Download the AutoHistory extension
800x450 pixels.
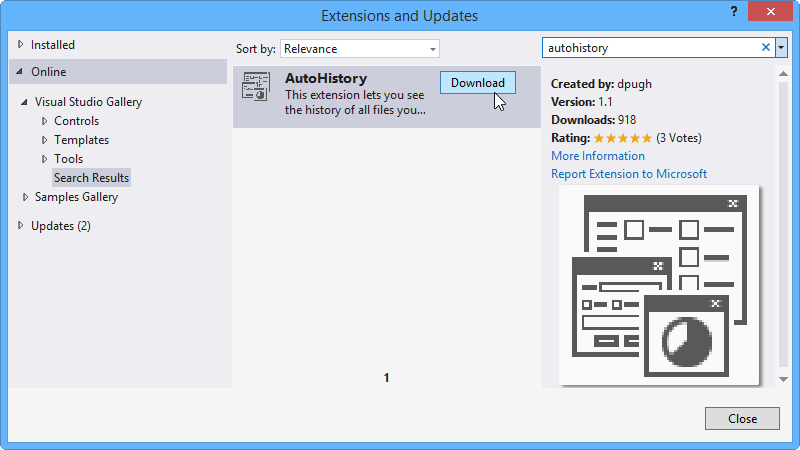[477, 82]
